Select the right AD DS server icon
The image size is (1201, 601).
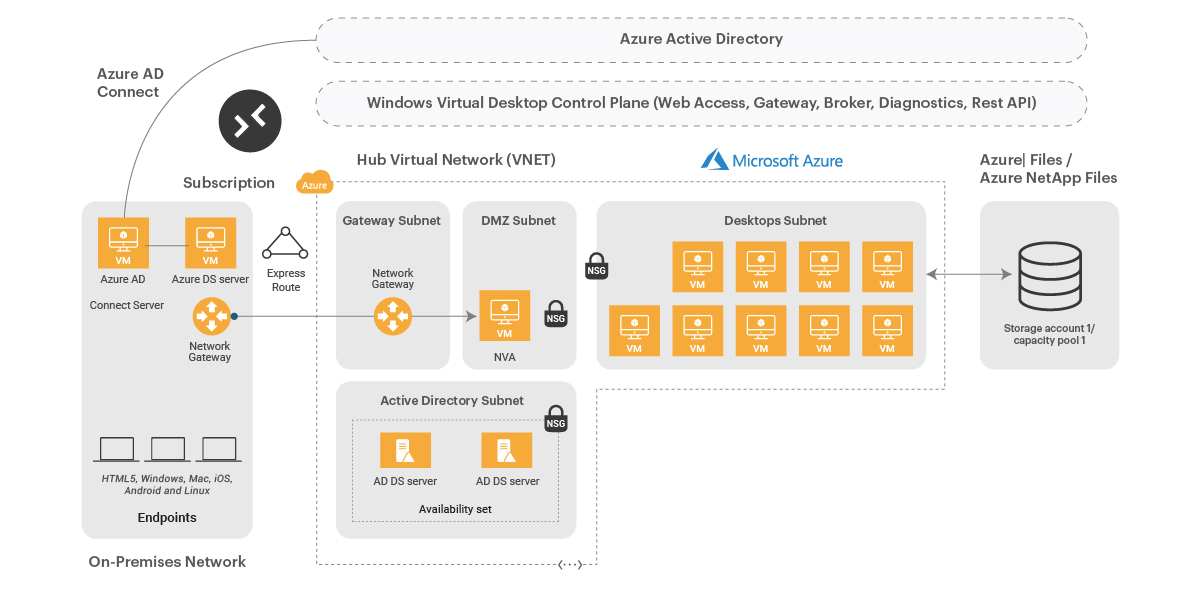(507, 450)
